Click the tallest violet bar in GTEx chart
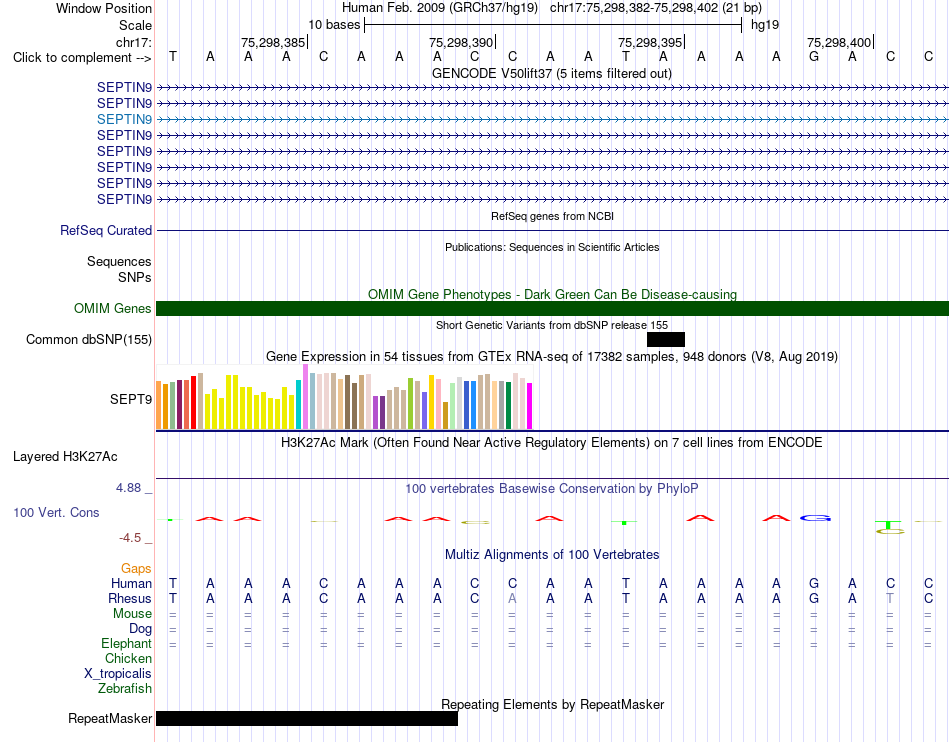The image size is (950, 742). click(305, 397)
